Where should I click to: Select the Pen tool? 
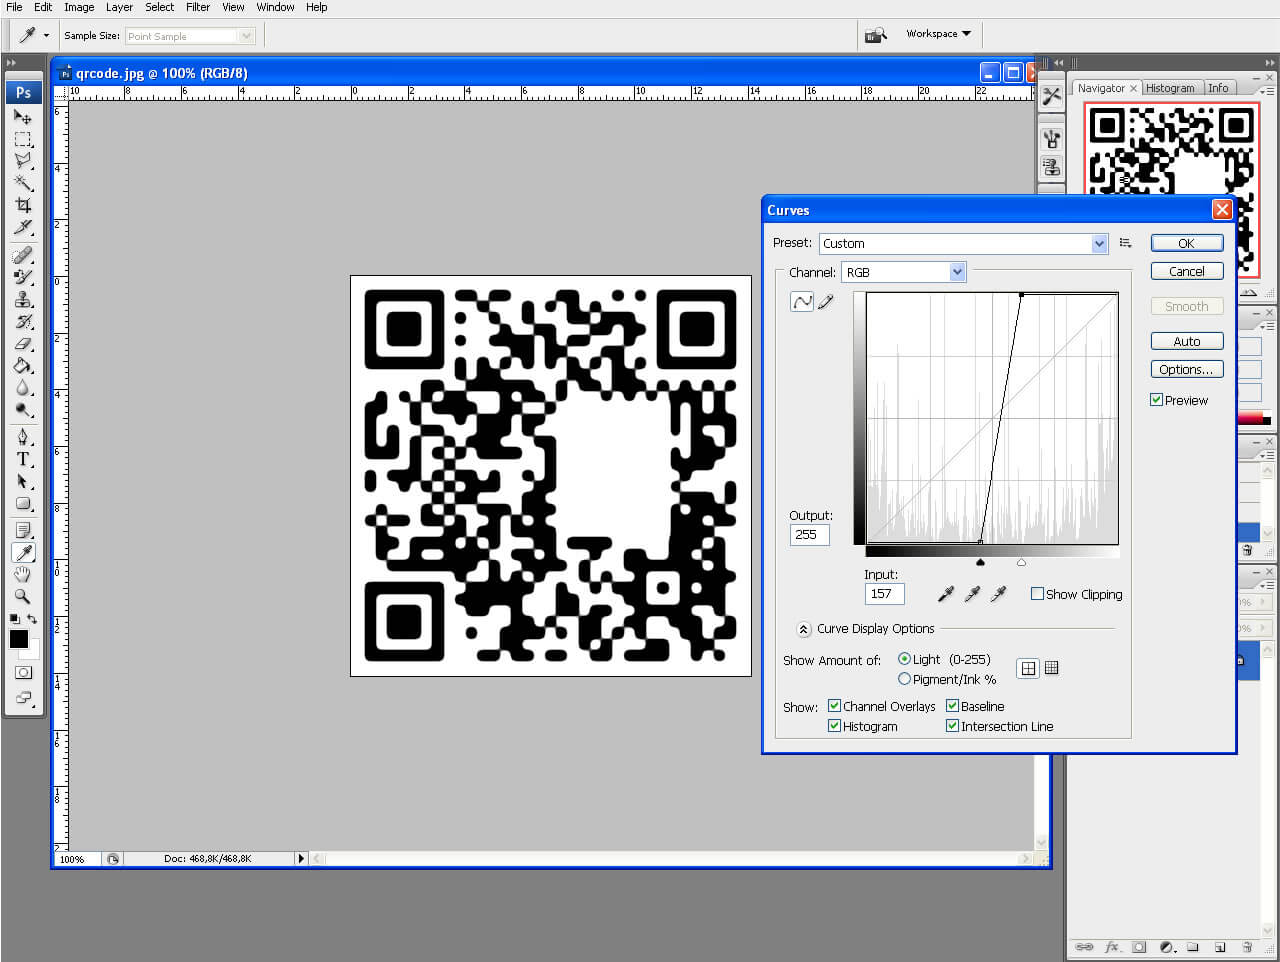coord(23,437)
